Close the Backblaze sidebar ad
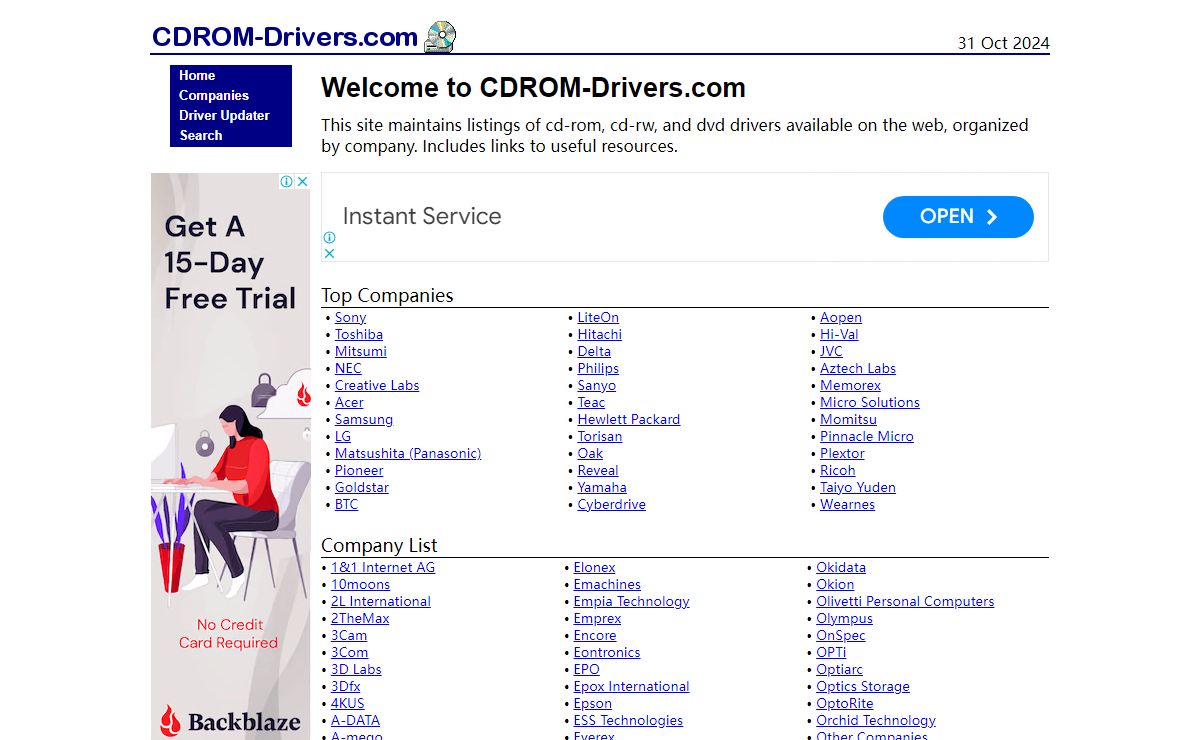The width and height of the screenshot is (1200, 740). pos(302,181)
